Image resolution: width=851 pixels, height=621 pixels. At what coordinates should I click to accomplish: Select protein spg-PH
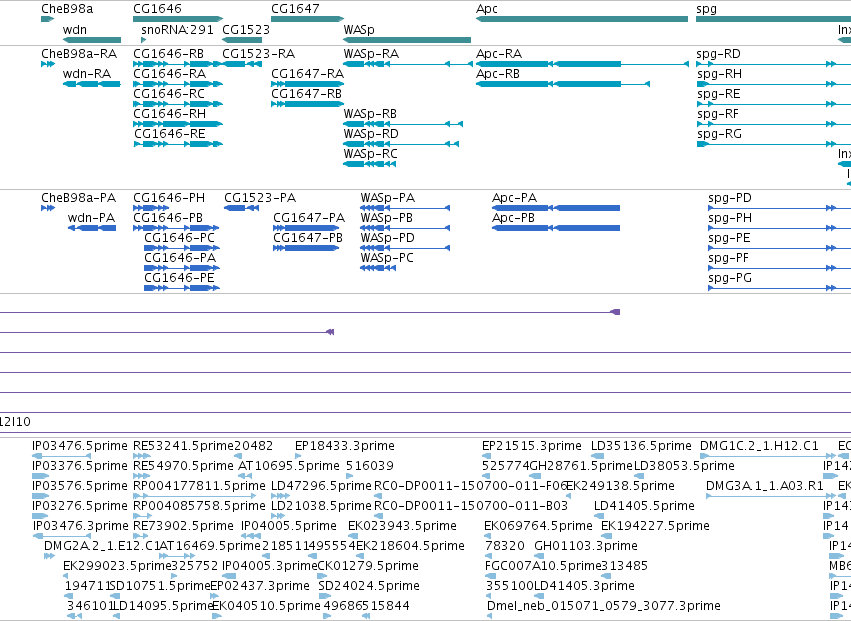click(730, 218)
